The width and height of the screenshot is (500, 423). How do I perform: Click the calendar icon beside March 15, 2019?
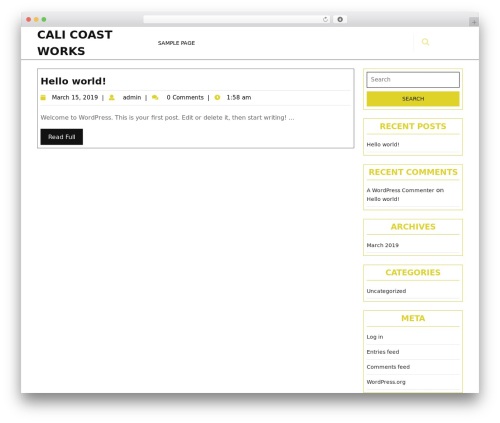pos(43,97)
